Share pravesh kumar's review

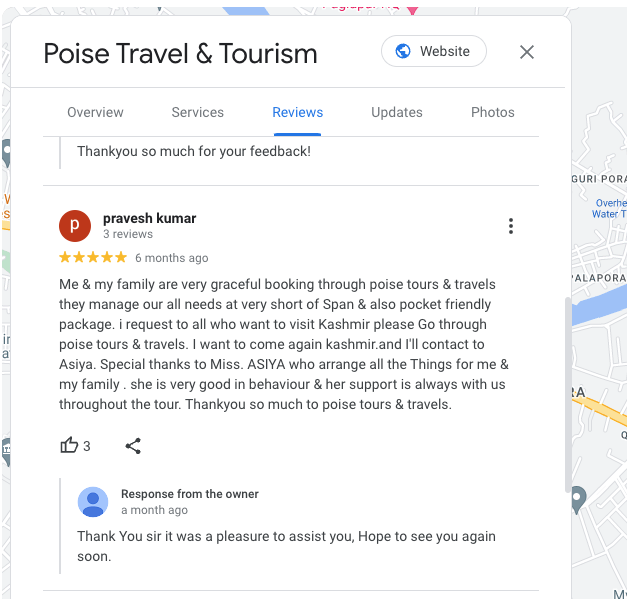tap(133, 445)
